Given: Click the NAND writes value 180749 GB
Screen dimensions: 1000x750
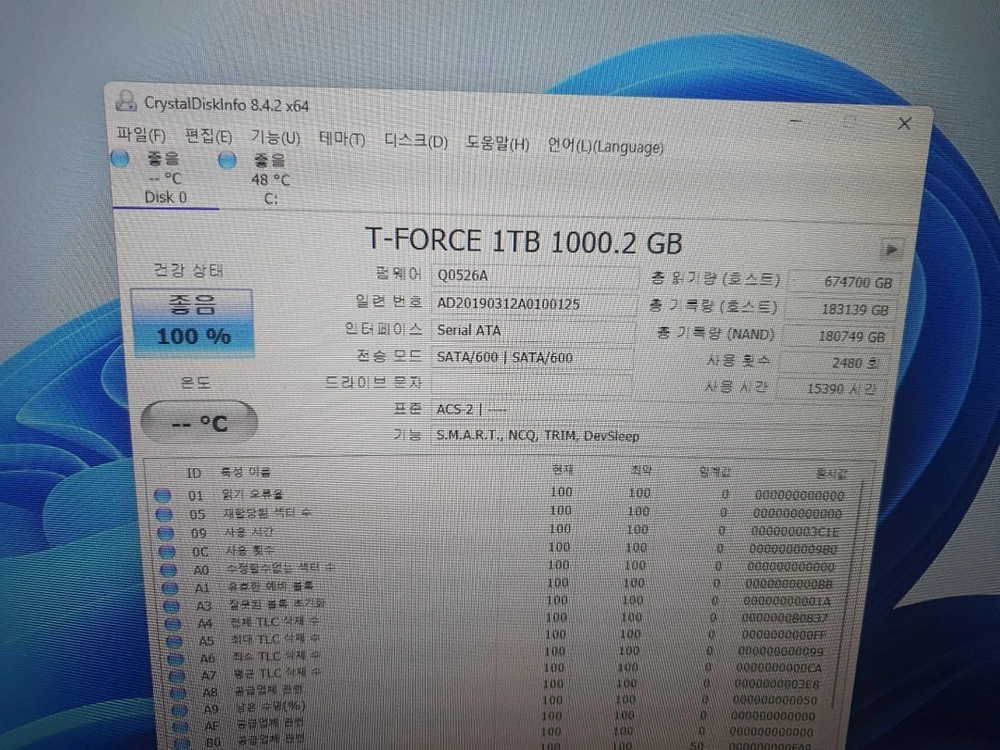Looking at the screenshot, I should tap(835, 336).
